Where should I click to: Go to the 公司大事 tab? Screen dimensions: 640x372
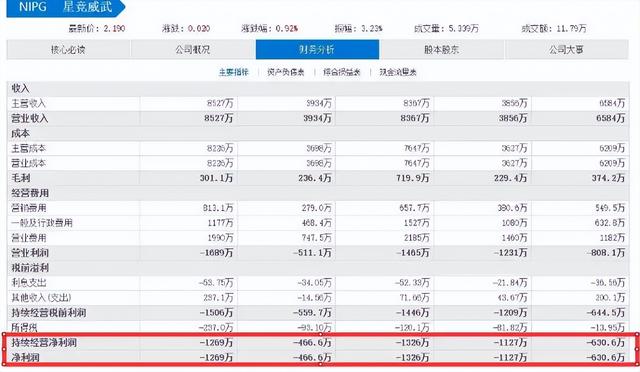click(x=567, y=49)
